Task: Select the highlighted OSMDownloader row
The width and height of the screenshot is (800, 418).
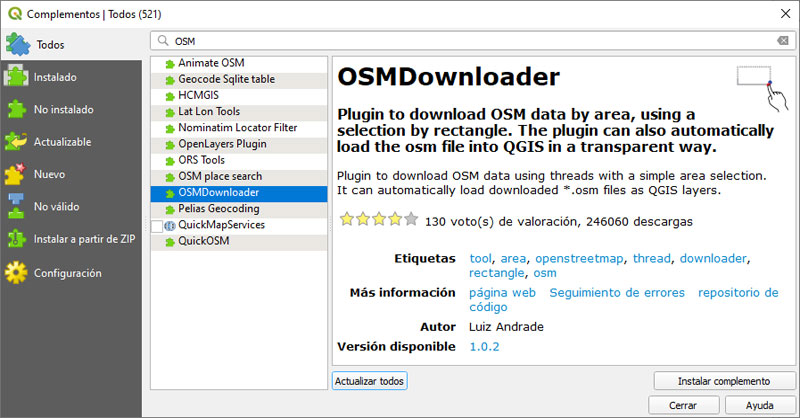Action: (239, 193)
